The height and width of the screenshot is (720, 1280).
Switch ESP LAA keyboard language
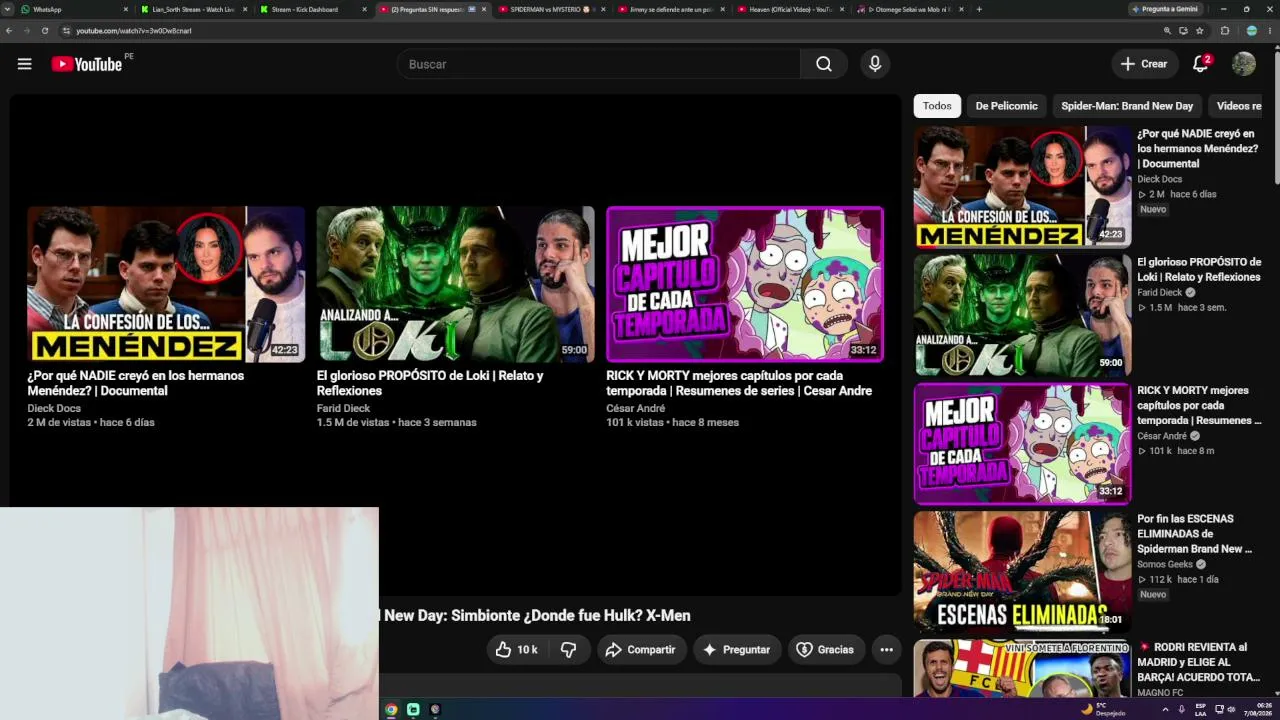pyautogui.click(x=1201, y=709)
